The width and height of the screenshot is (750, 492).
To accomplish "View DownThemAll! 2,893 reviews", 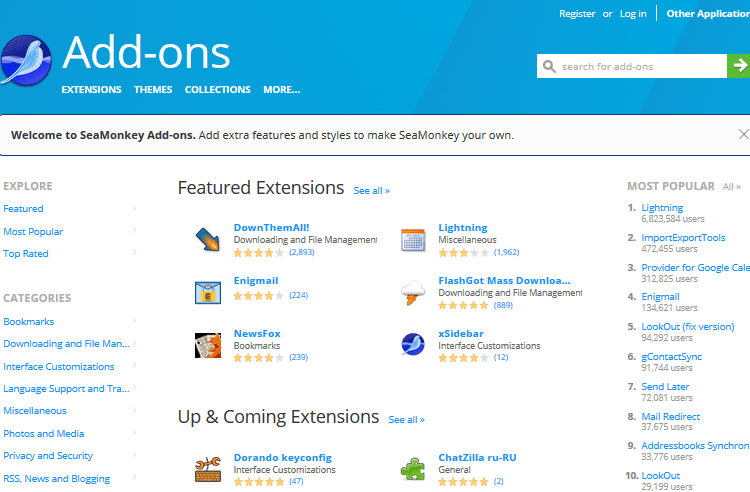I will [x=302, y=252].
